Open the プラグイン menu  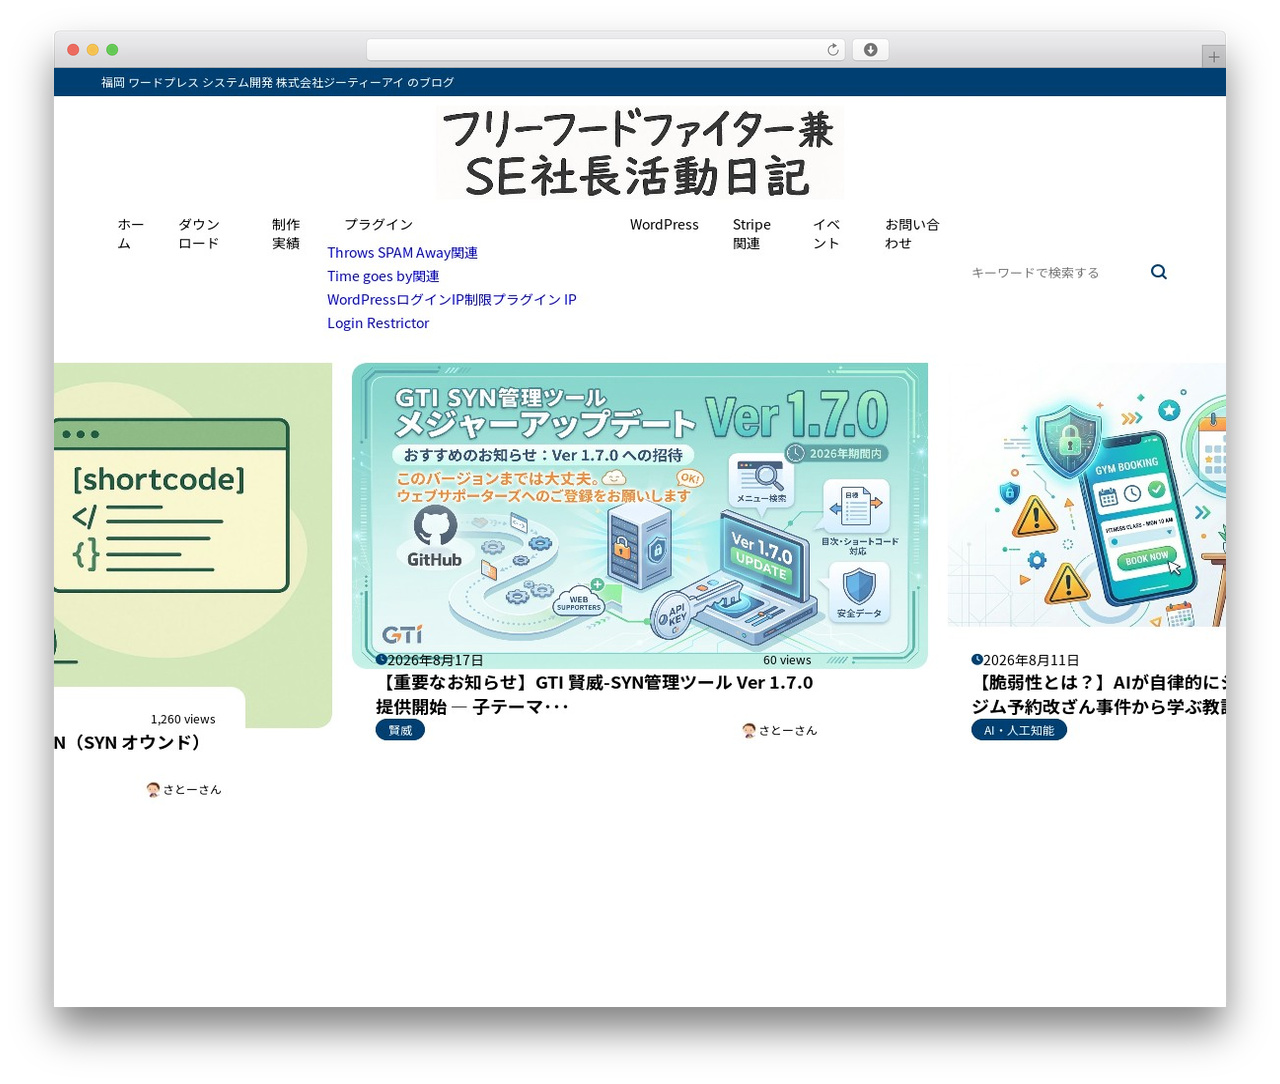click(378, 224)
